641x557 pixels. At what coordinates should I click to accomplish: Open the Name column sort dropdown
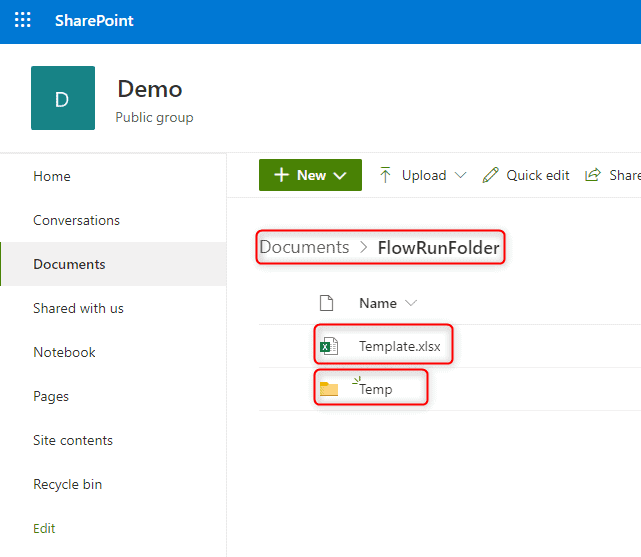coord(410,303)
